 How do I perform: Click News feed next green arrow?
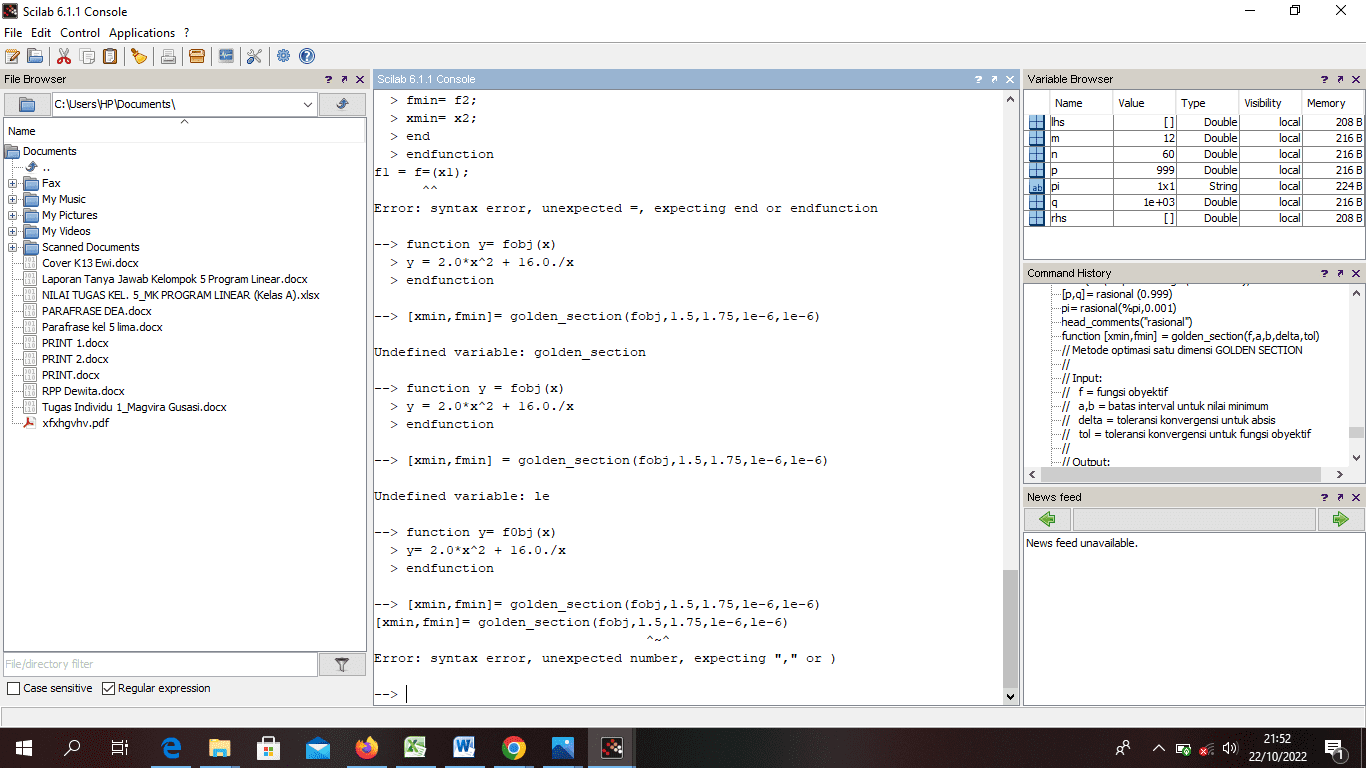pyautogui.click(x=1340, y=519)
